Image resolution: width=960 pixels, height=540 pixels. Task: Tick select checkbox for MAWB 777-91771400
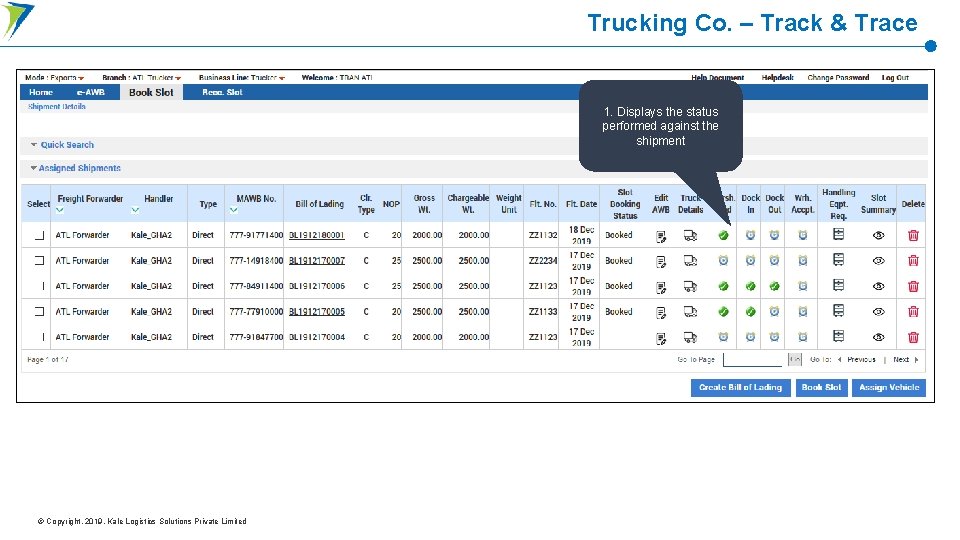pyautogui.click(x=40, y=235)
